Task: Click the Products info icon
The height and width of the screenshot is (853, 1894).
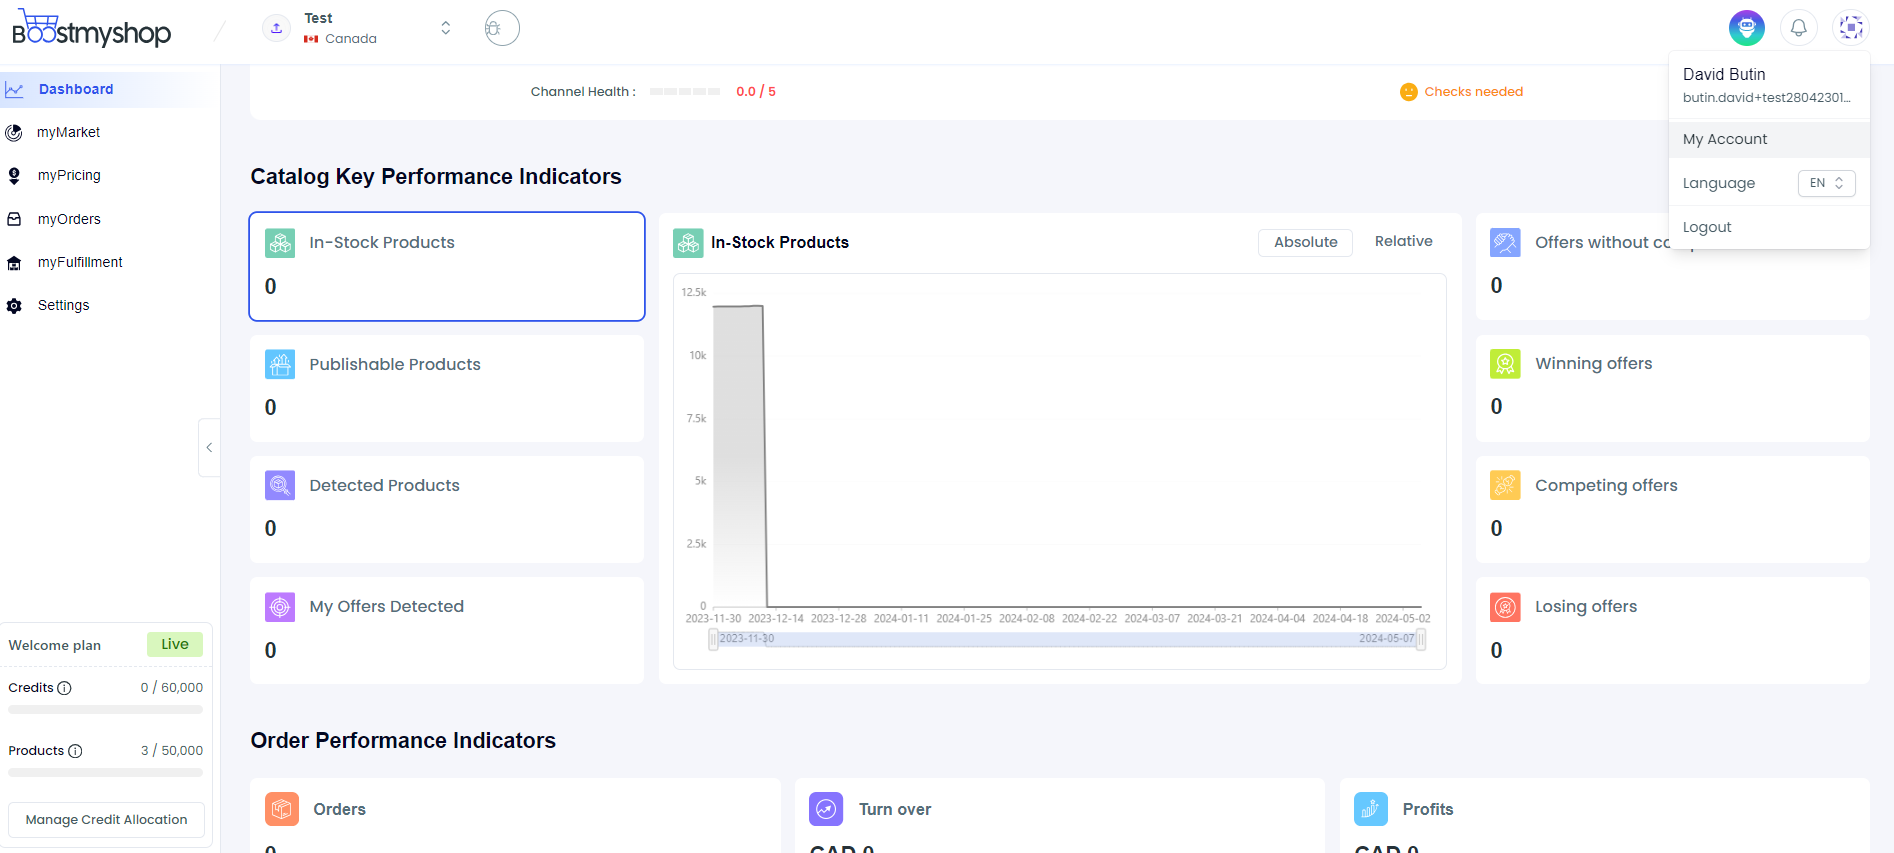Action: tap(75, 751)
